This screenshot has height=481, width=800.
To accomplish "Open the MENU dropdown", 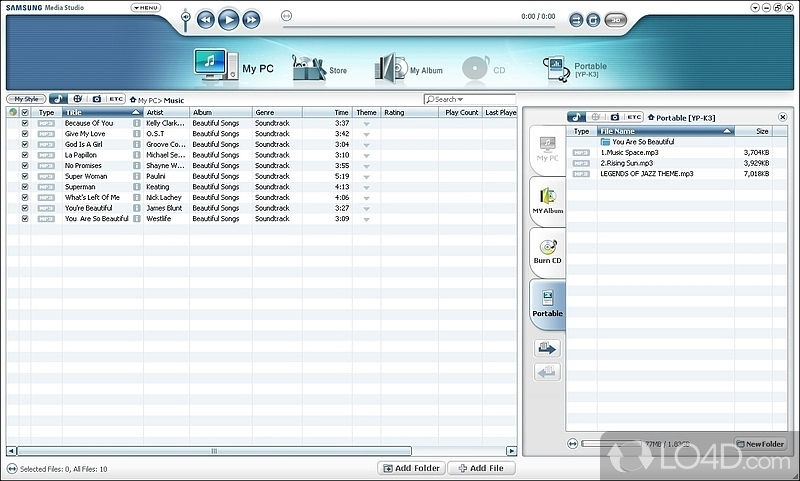I will [x=145, y=7].
